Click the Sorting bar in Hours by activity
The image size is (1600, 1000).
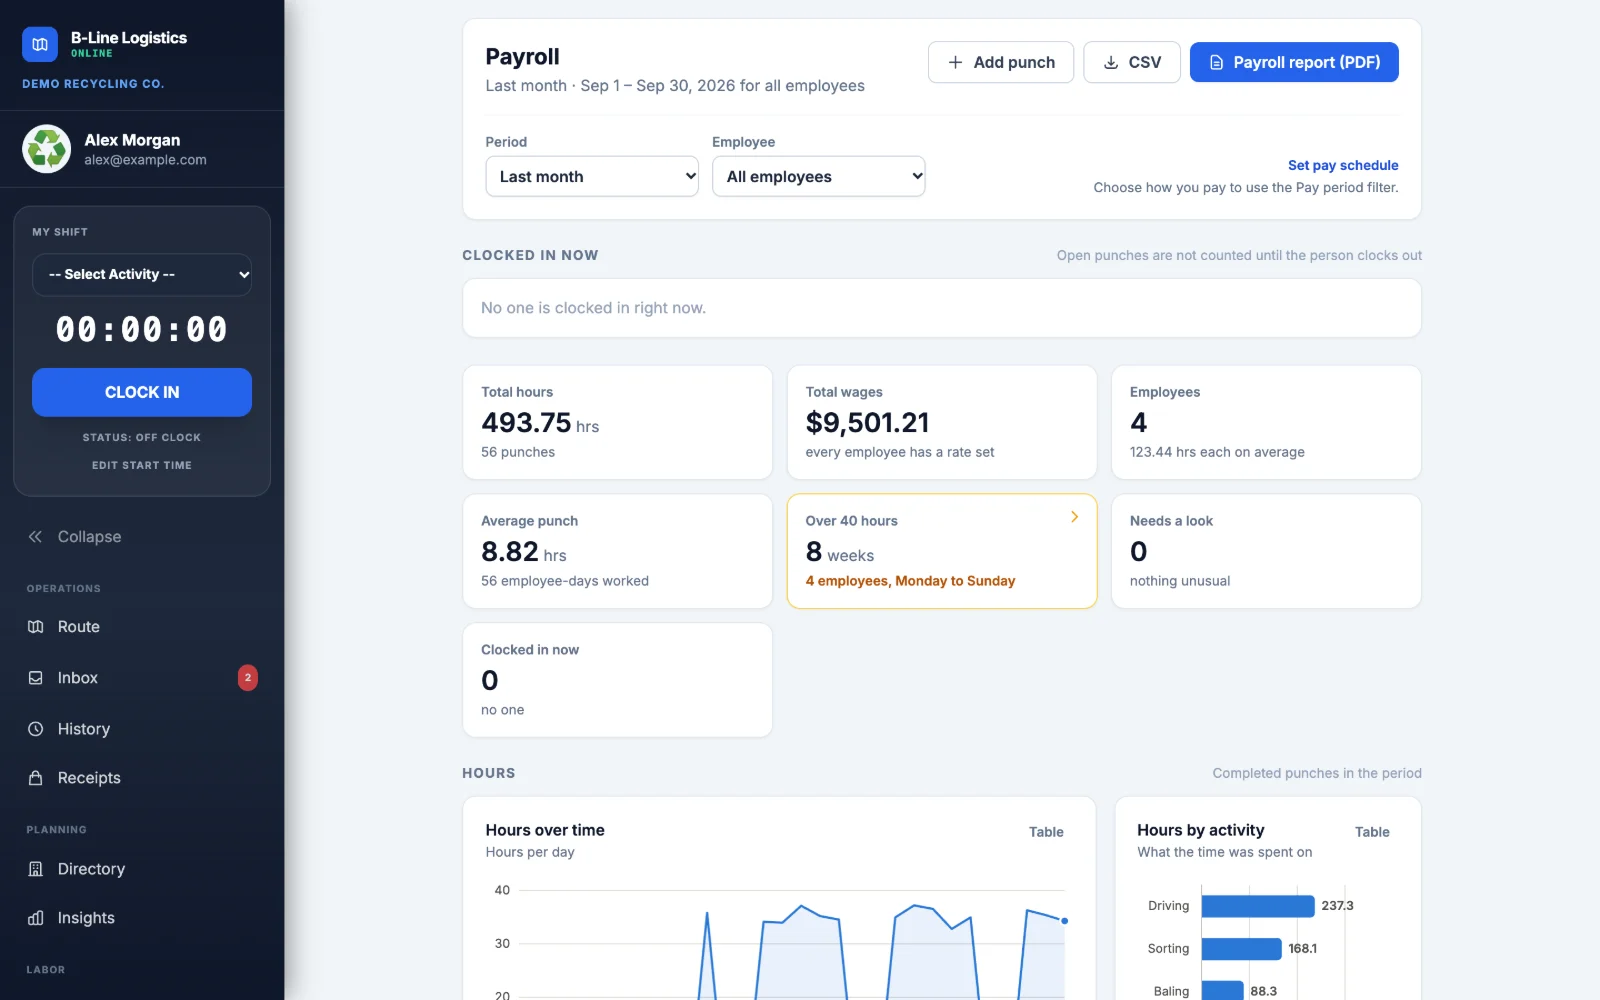tap(1241, 949)
